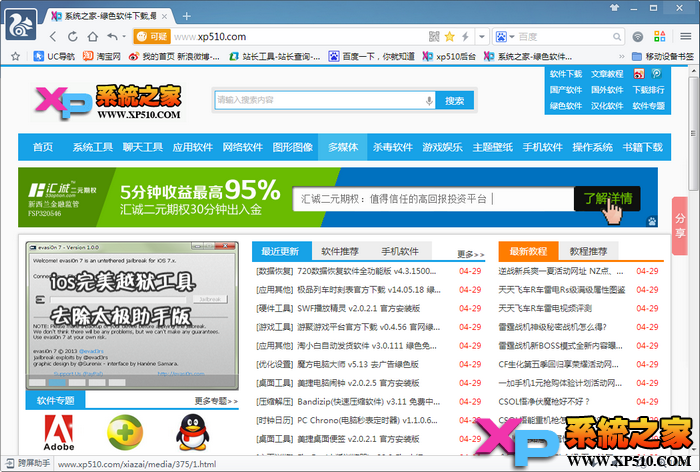The image size is (700, 472).
Task: Expand the undo closed tab dropdown
Action: coord(124,37)
